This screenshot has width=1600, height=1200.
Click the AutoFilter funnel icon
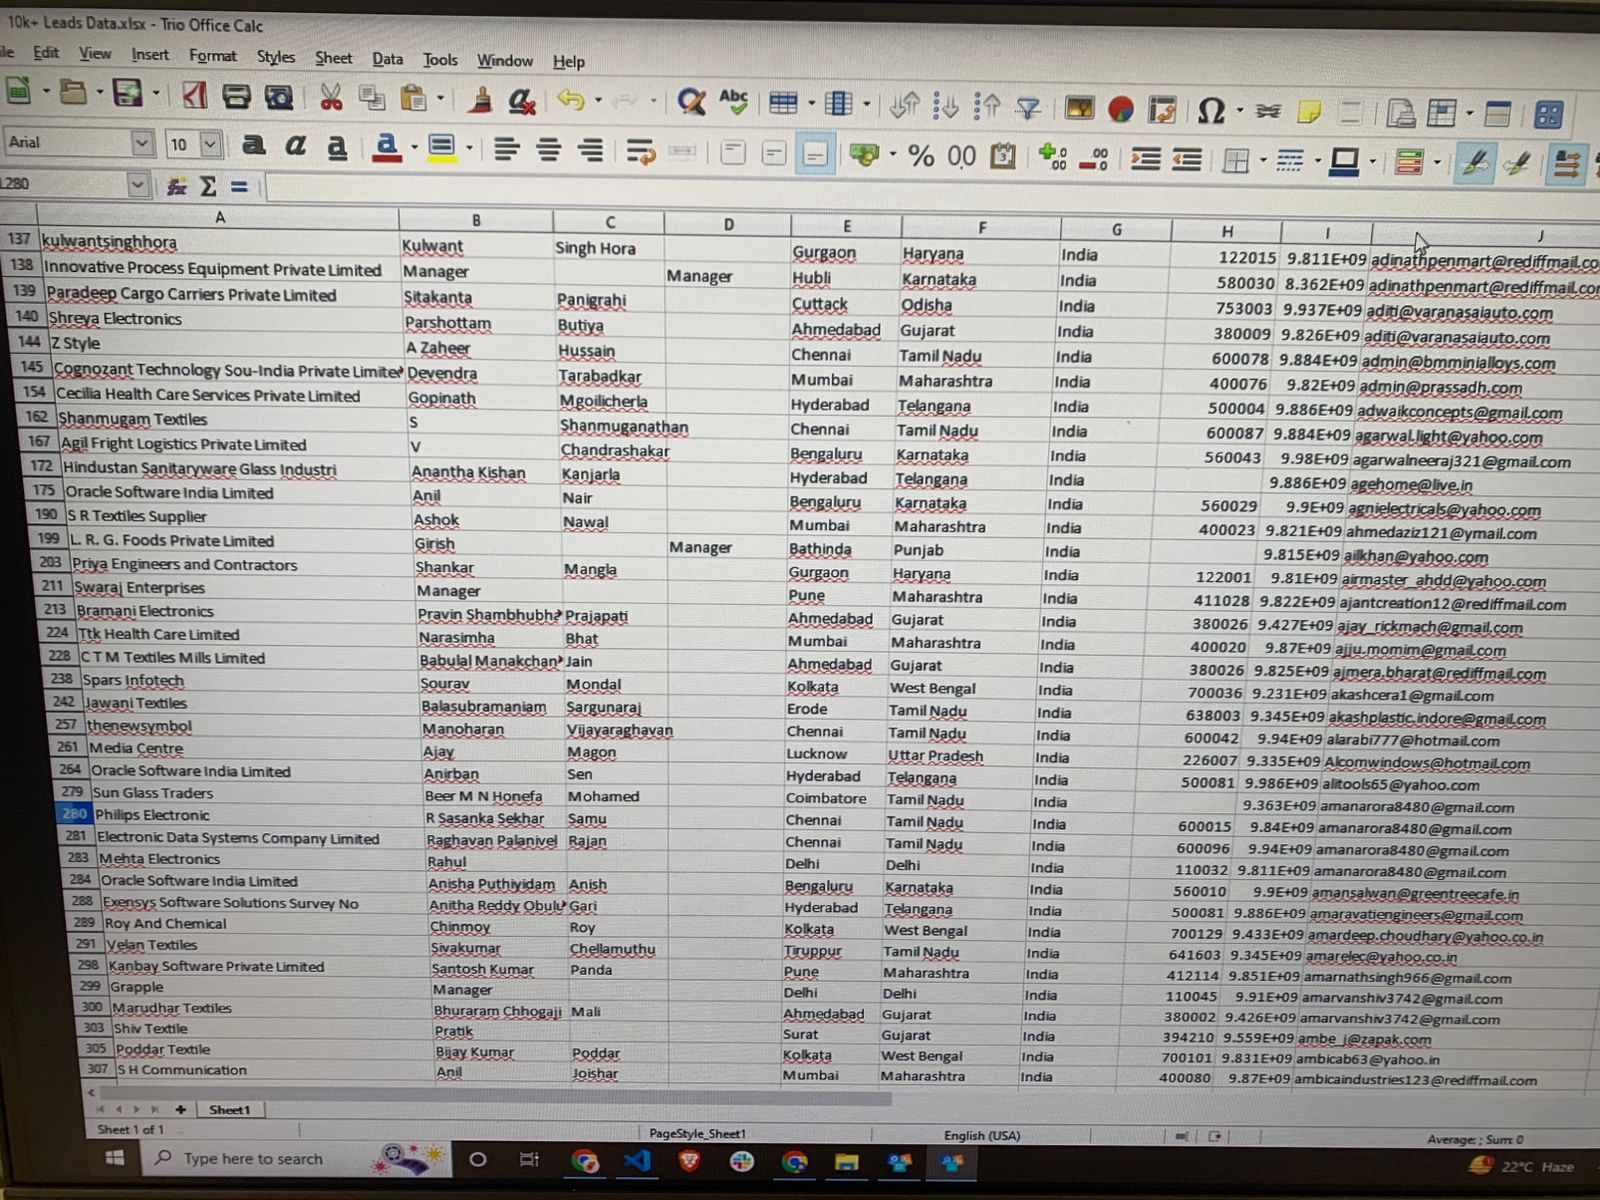pos(1028,106)
